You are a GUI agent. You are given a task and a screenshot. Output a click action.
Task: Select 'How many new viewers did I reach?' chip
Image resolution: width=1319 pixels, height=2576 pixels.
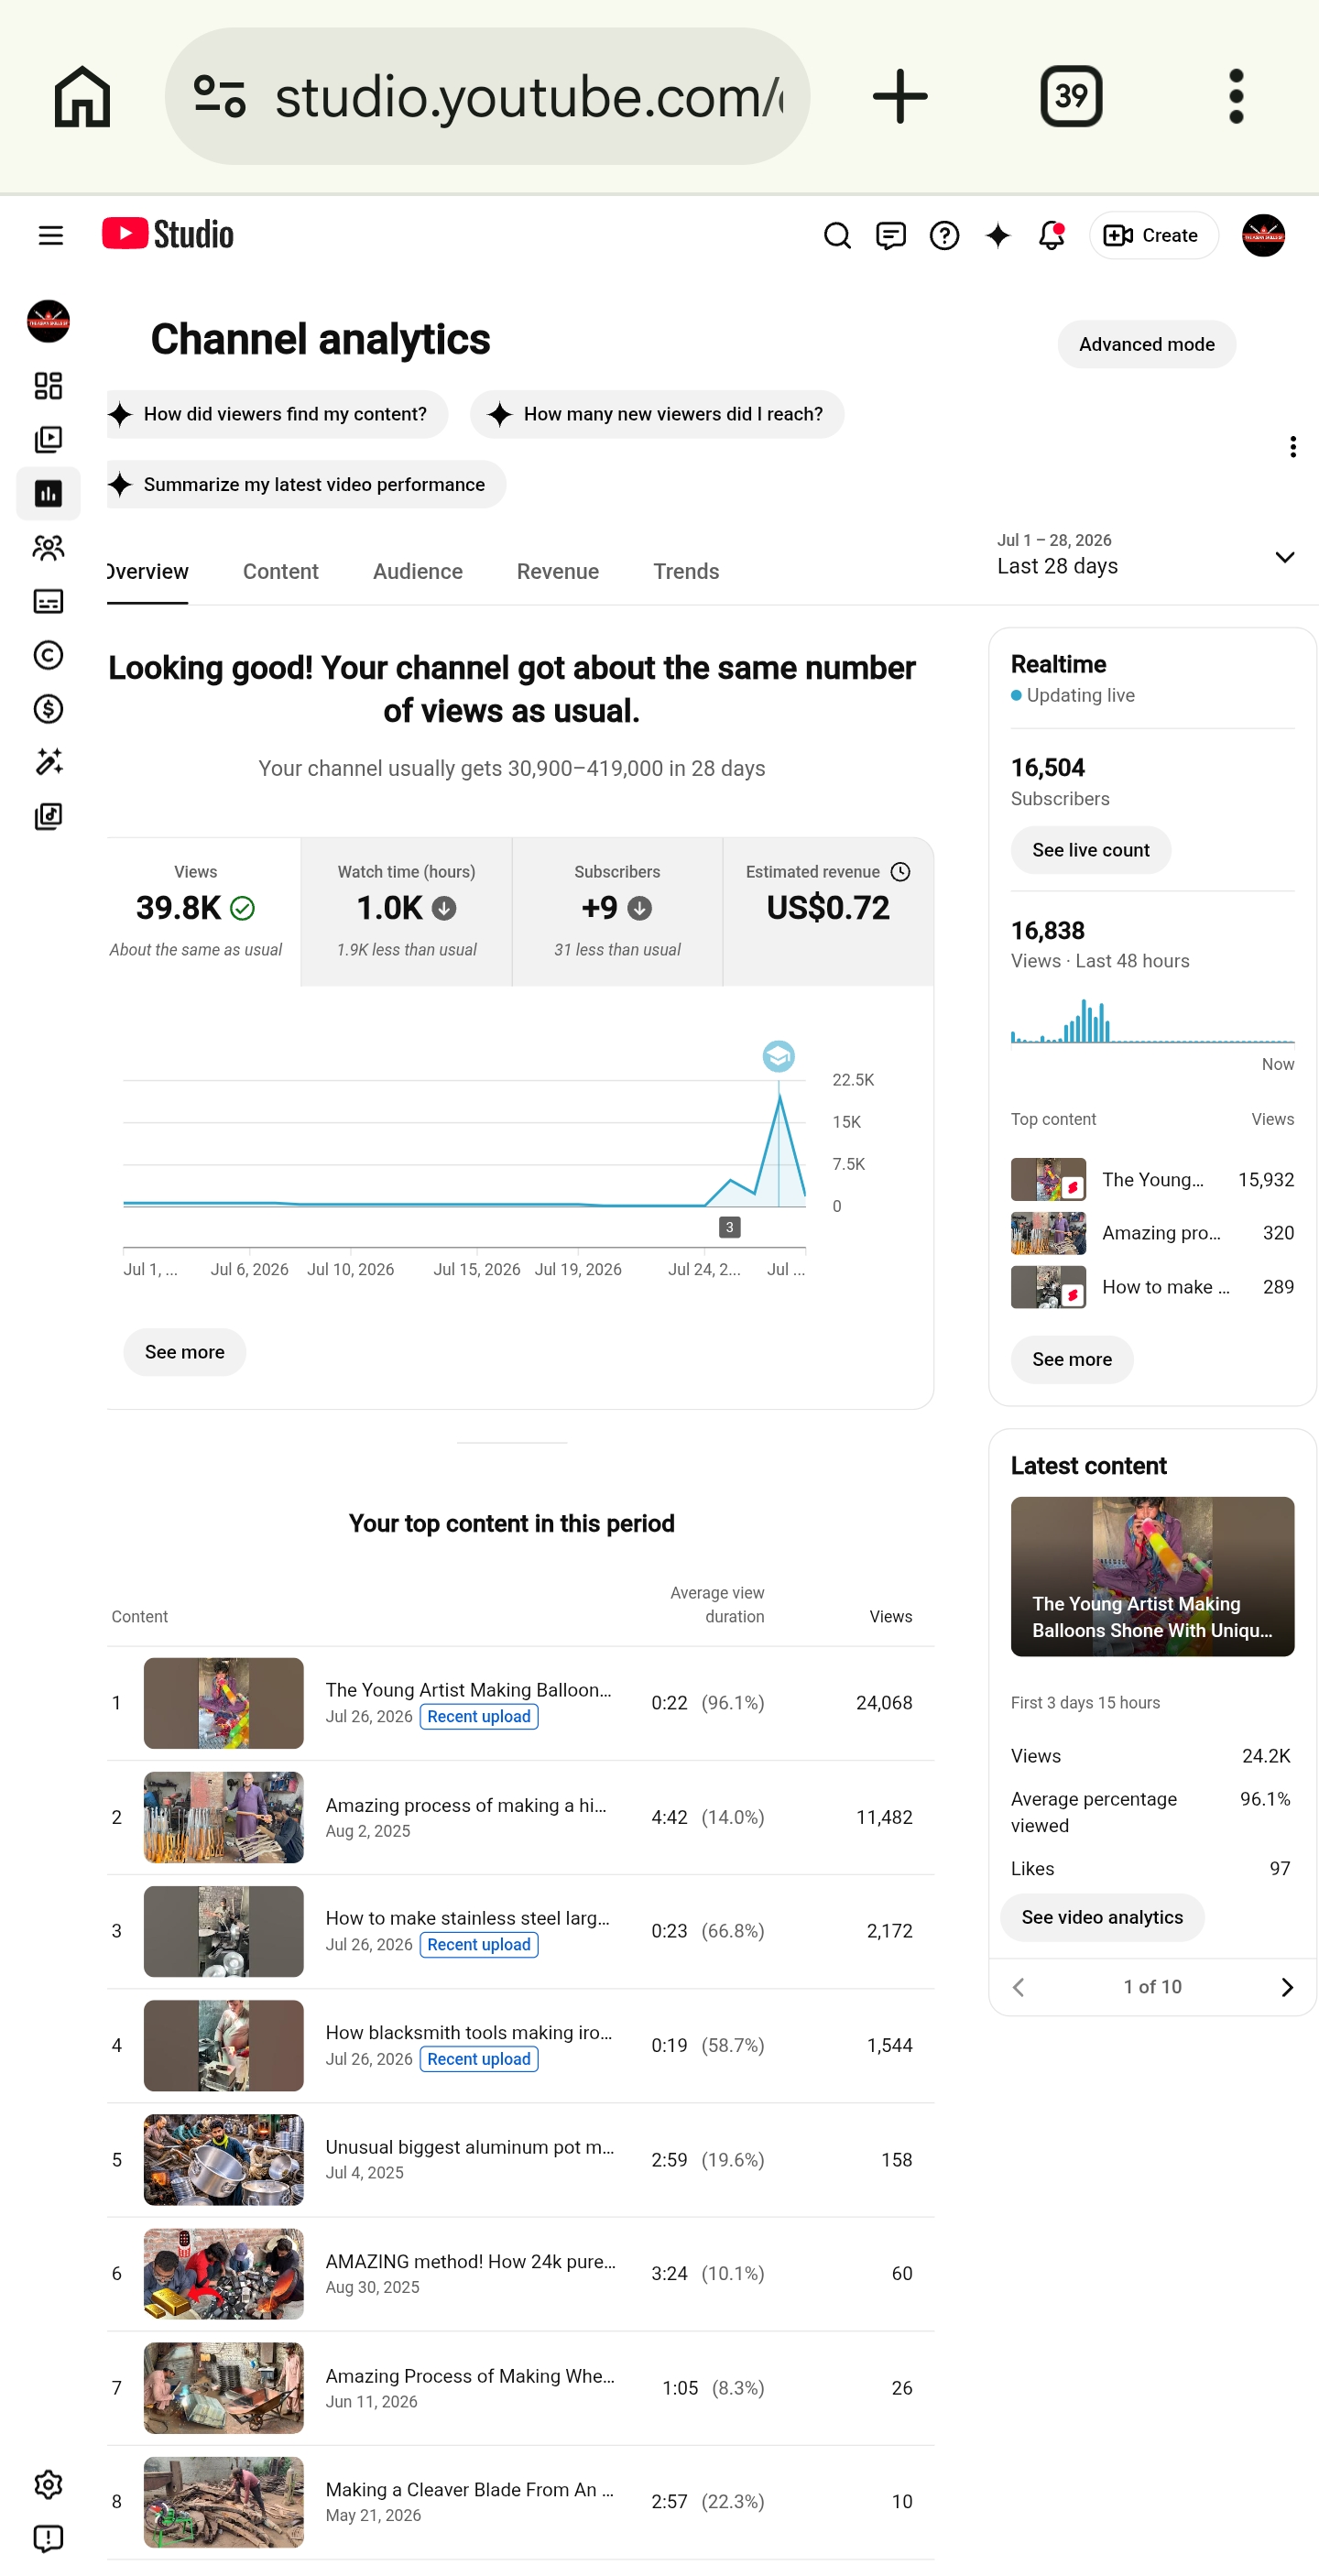pyautogui.click(x=657, y=414)
